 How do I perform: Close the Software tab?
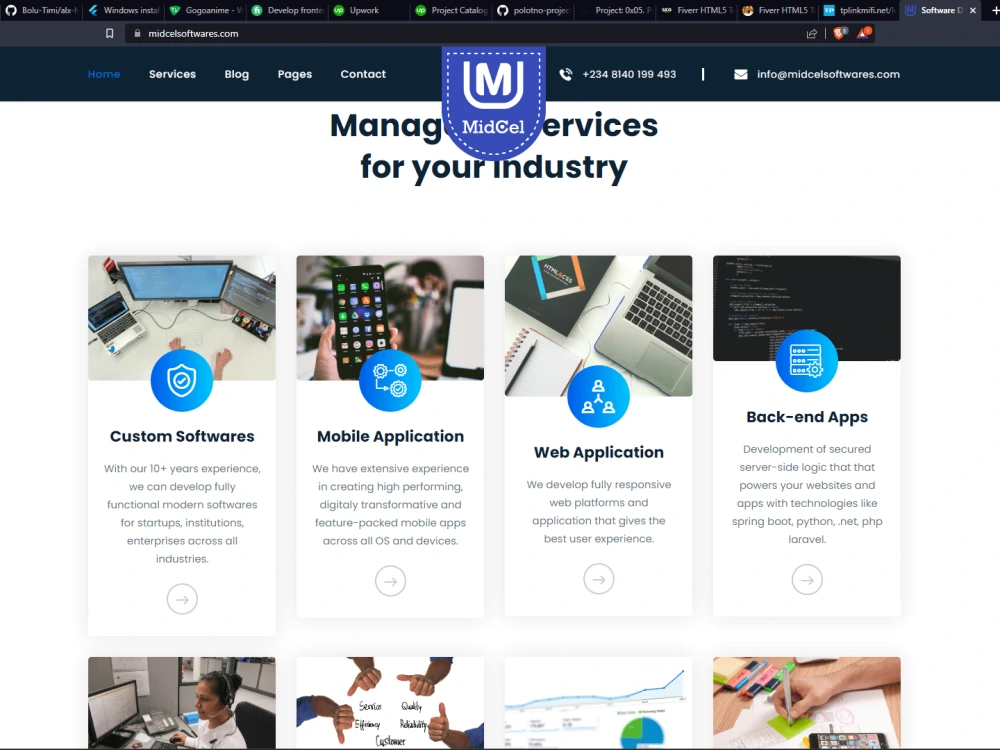973,10
